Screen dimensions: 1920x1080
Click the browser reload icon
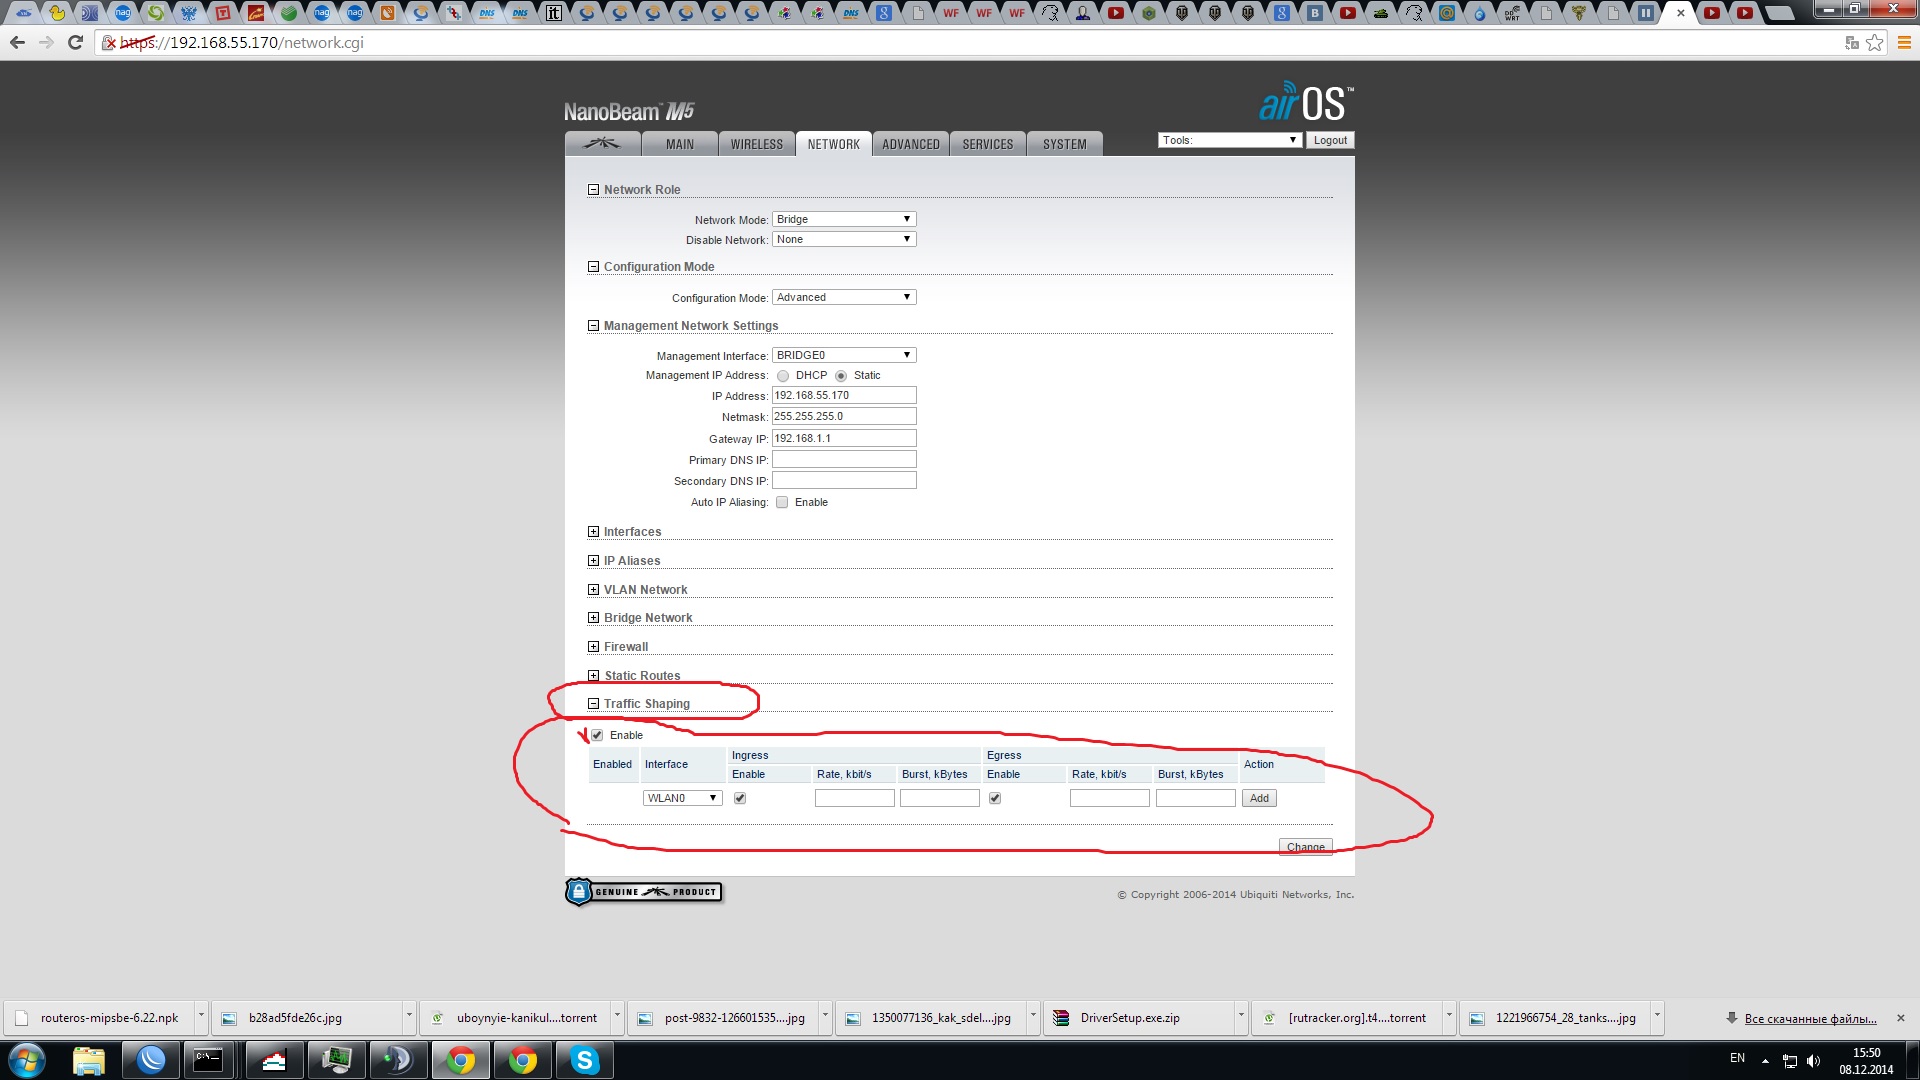click(x=75, y=43)
